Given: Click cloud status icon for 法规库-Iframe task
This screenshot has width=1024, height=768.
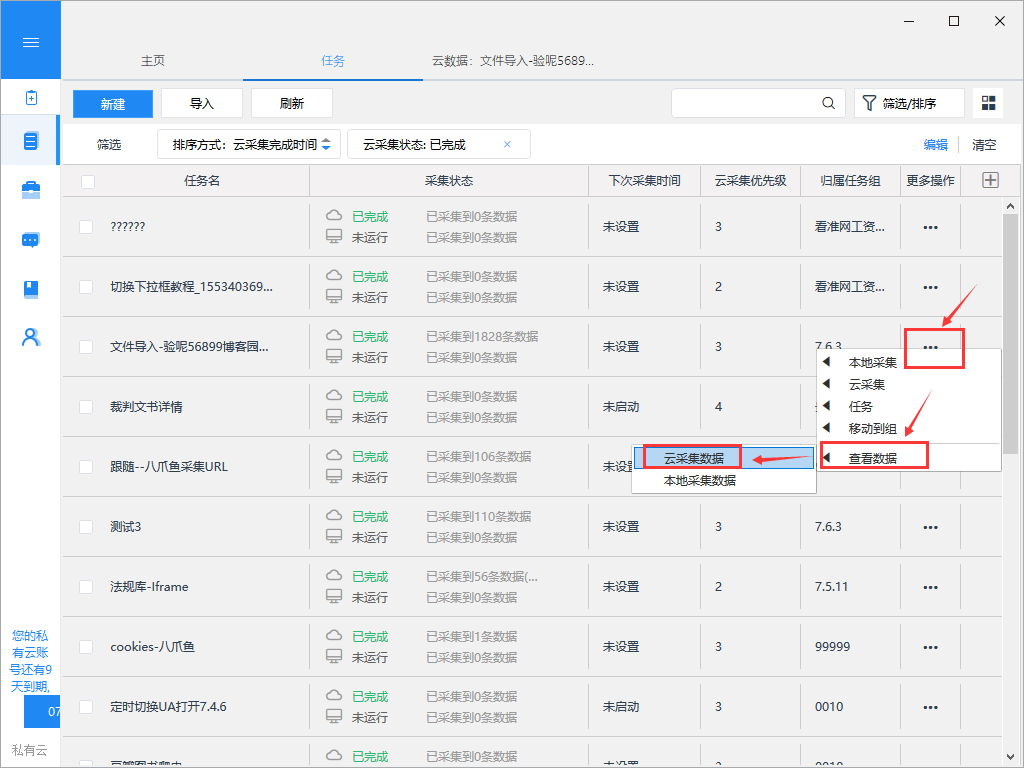Looking at the screenshot, I should pos(334,575).
